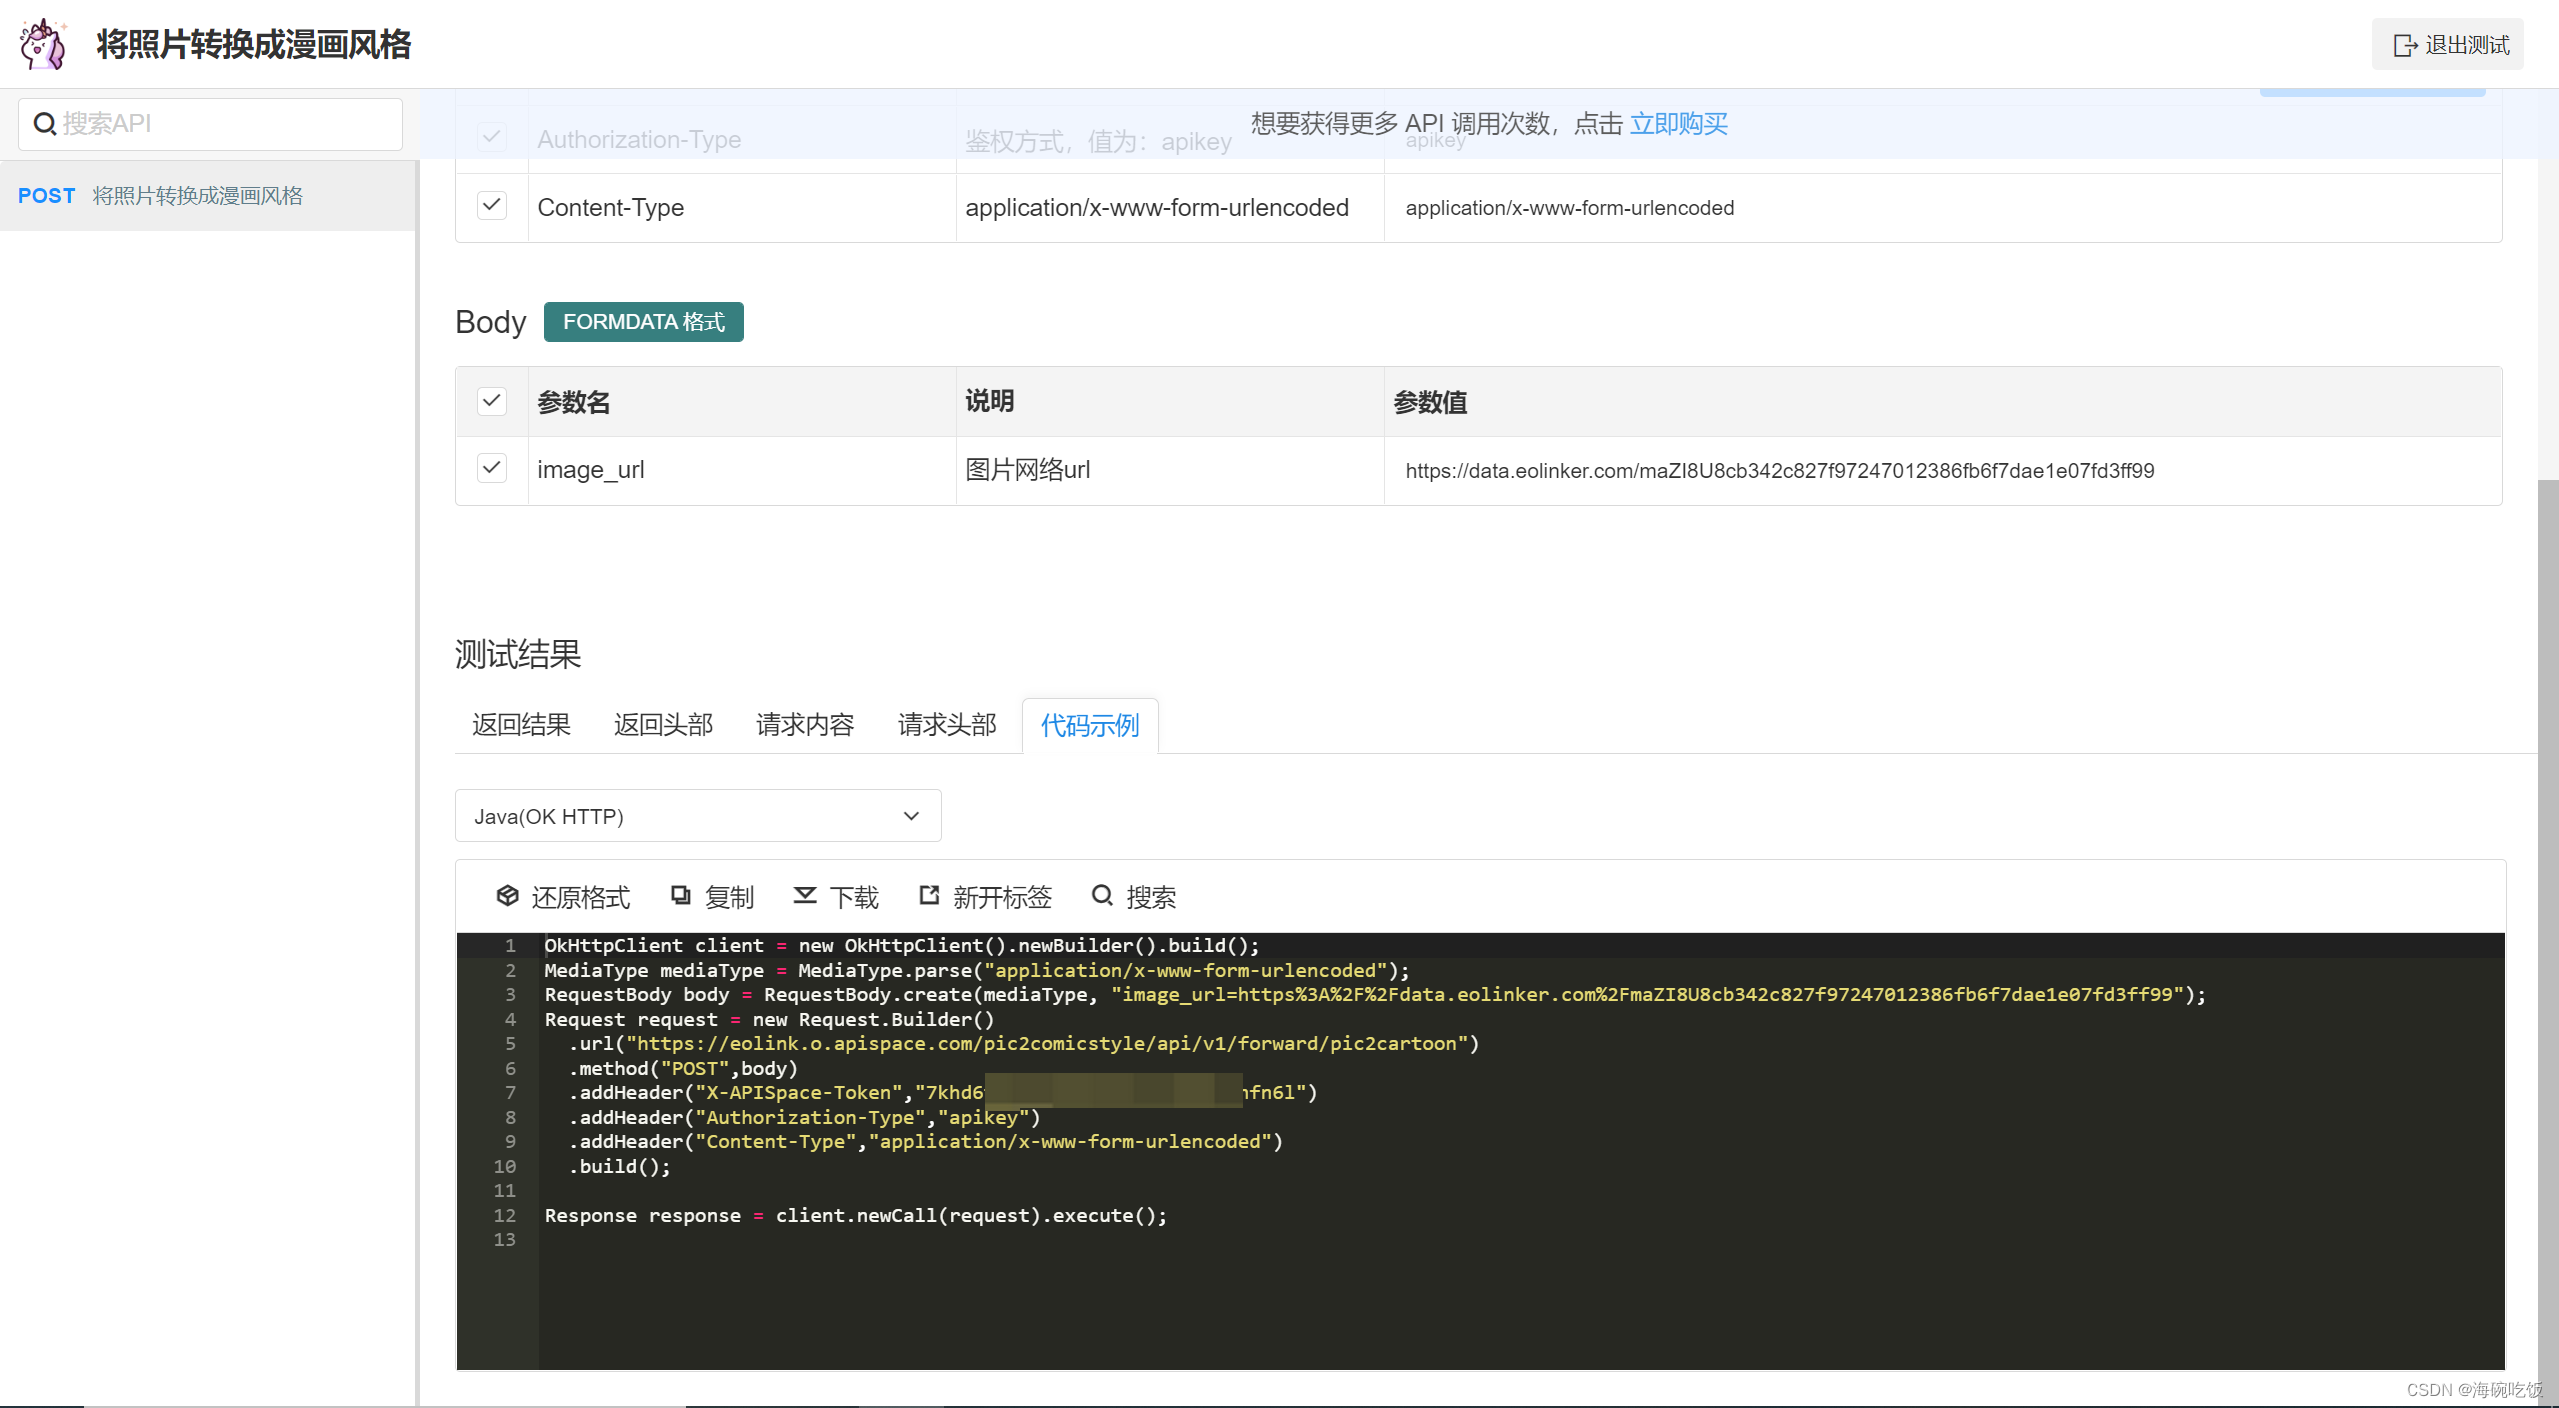Click 复制 to copy the code

point(712,897)
